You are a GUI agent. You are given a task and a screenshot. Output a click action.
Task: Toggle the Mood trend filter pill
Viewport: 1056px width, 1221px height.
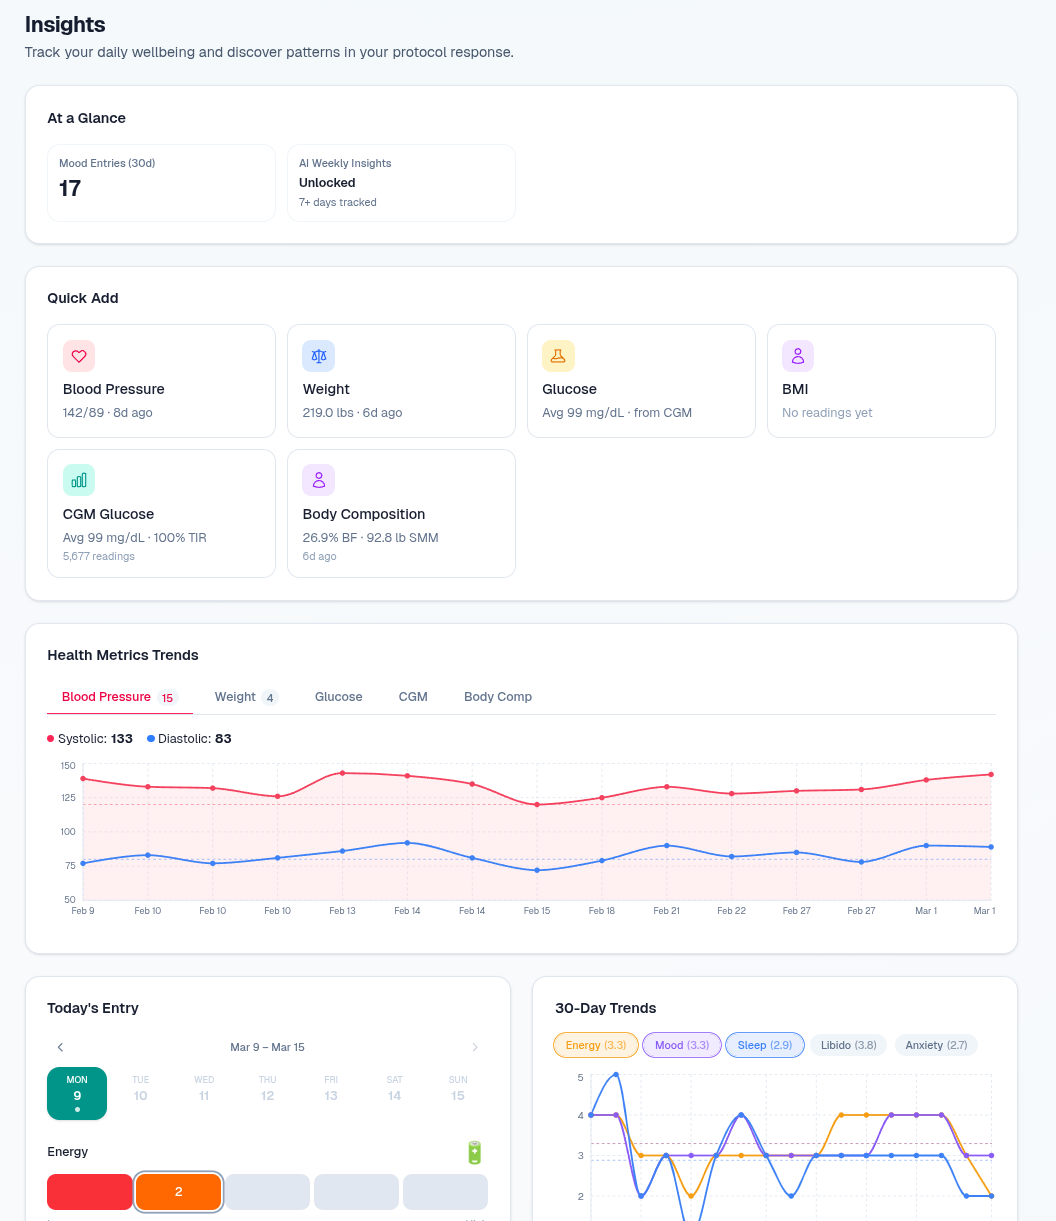click(681, 1044)
